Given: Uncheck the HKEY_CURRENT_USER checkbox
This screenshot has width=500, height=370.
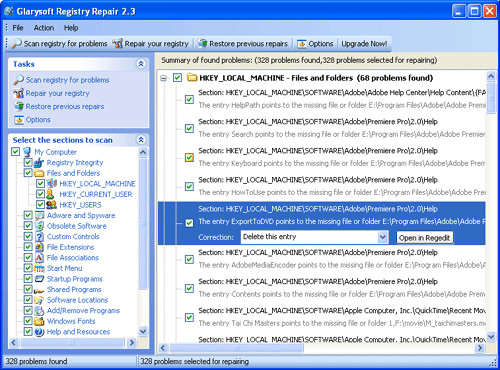Looking at the screenshot, I should (40, 194).
